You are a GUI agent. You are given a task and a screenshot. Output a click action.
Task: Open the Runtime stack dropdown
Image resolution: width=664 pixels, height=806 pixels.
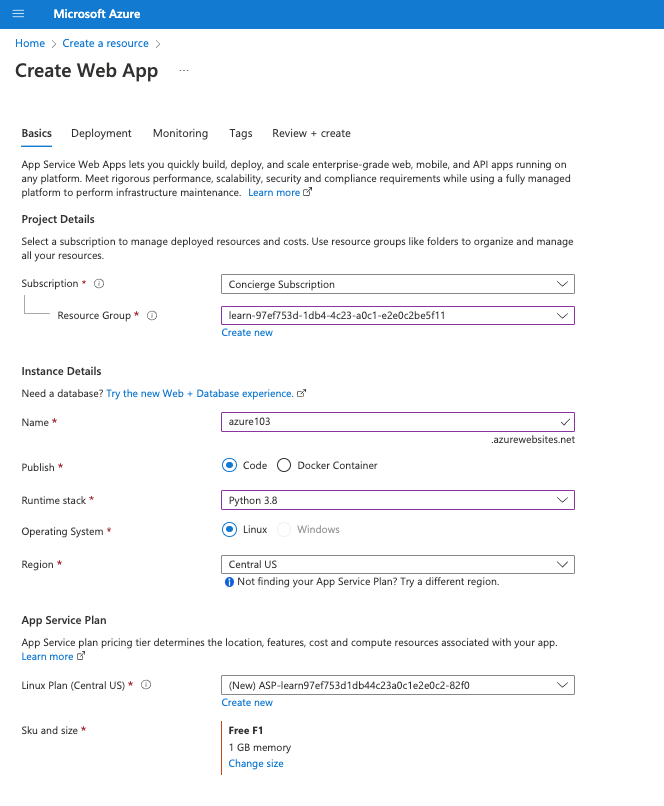point(397,500)
